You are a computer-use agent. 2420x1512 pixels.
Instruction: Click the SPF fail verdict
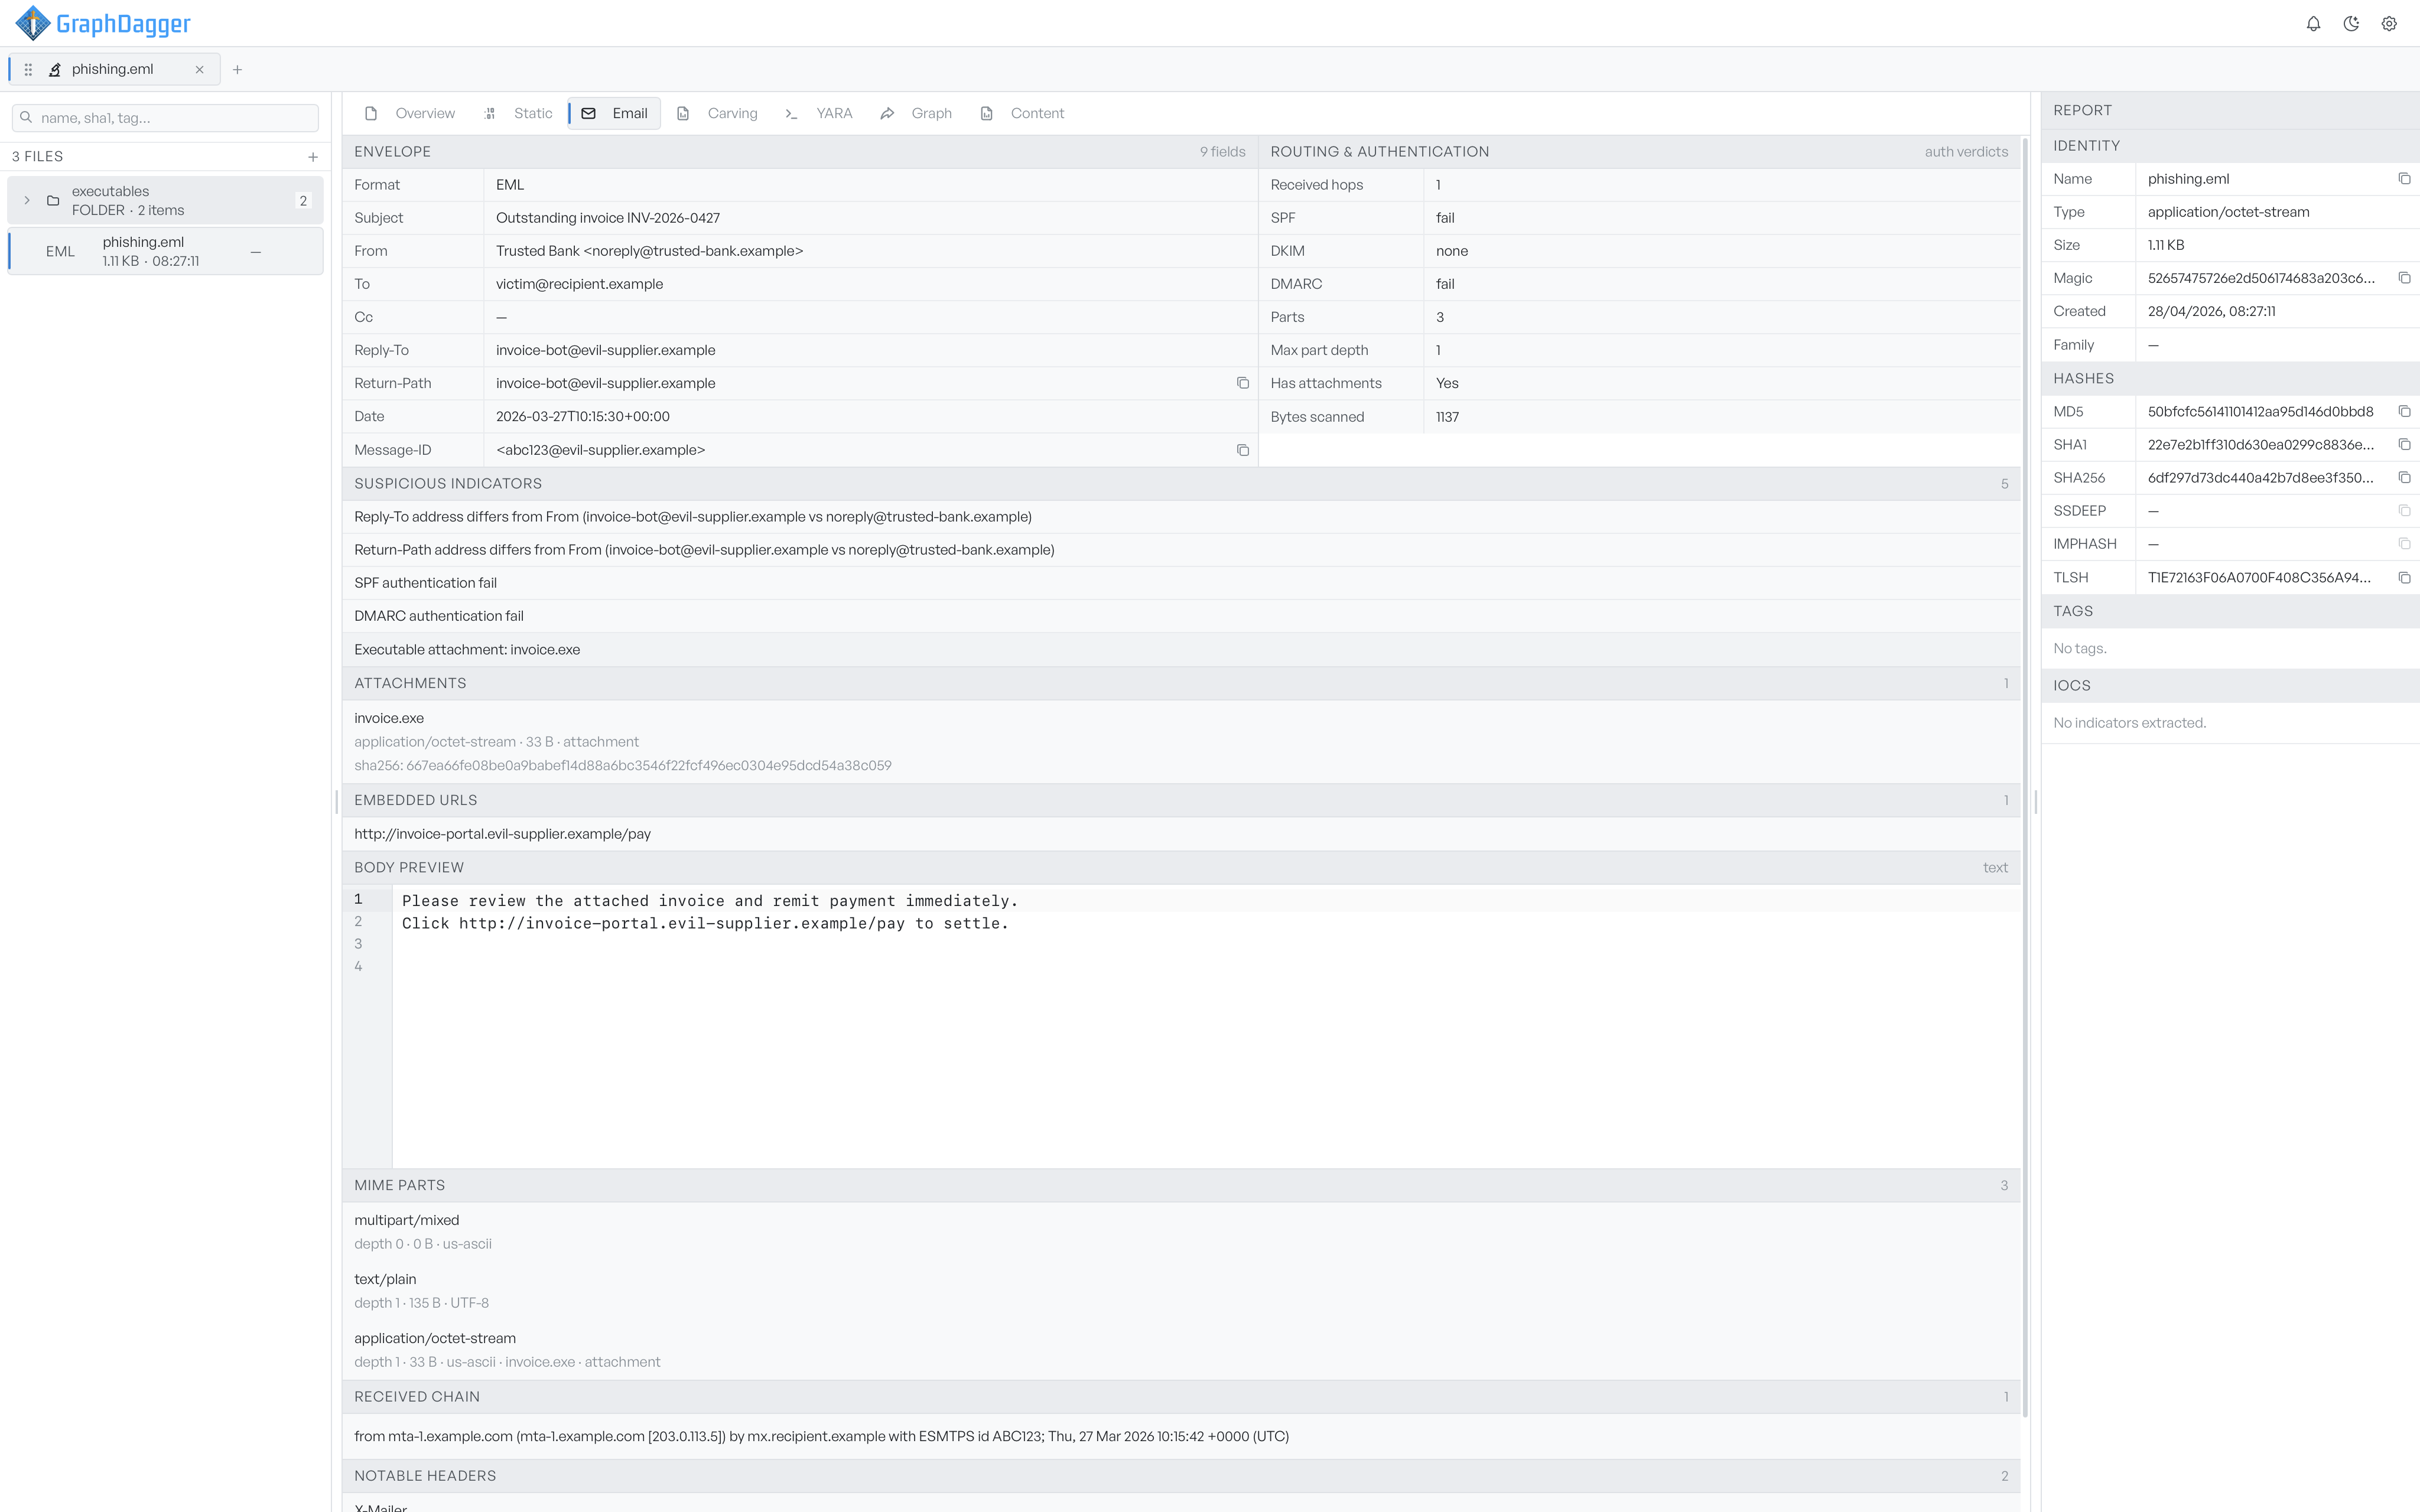tap(1445, 218)
